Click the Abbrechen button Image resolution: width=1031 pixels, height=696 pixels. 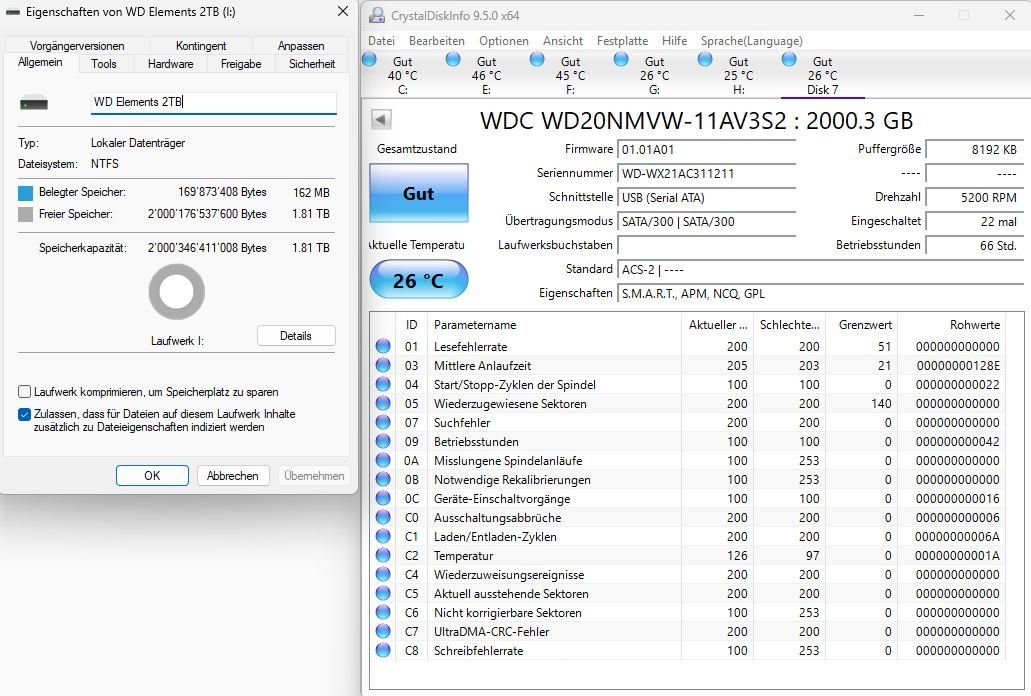pos(233,475)
